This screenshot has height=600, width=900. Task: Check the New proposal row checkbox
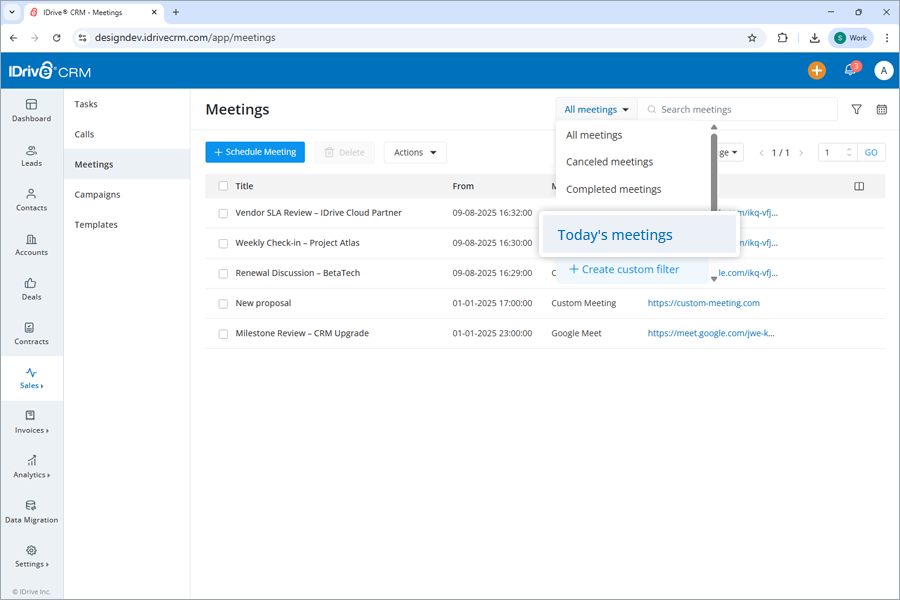pos(222,302)
